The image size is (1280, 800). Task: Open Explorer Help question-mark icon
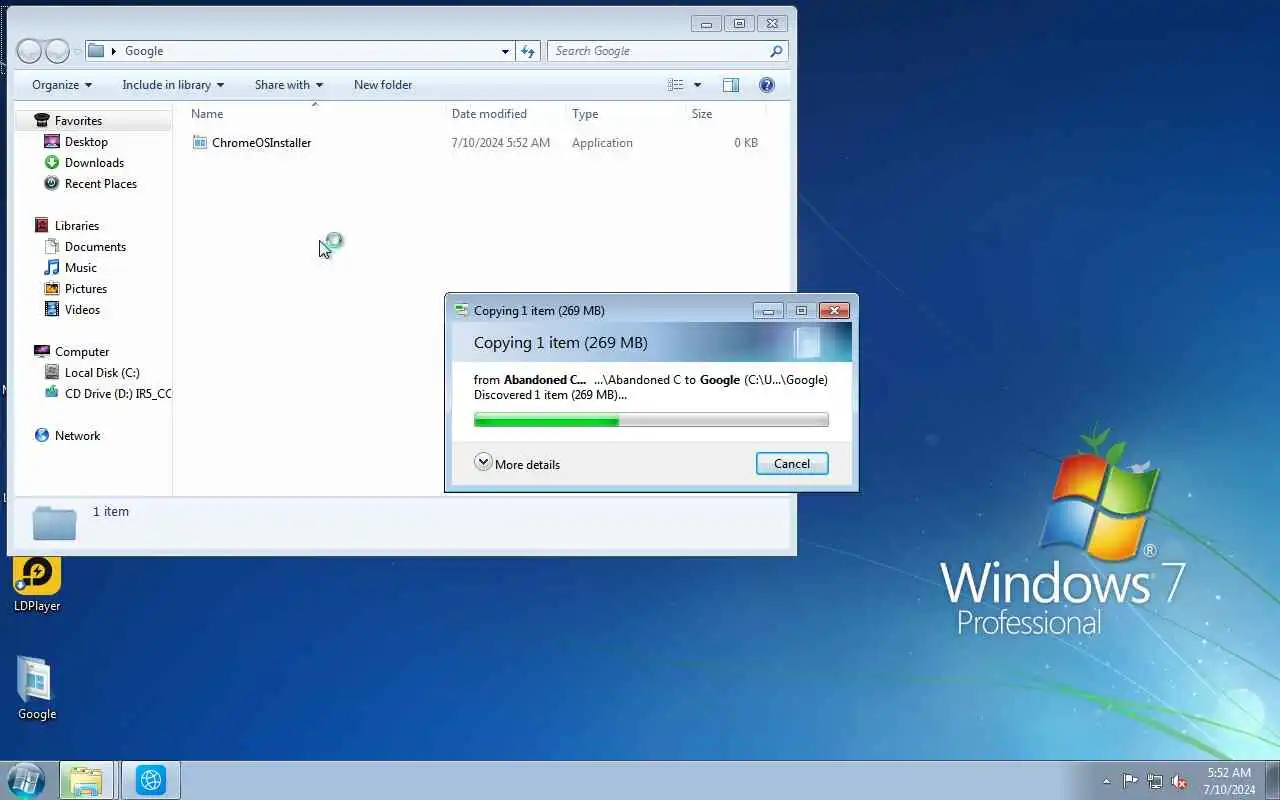[x=767, y=85]
